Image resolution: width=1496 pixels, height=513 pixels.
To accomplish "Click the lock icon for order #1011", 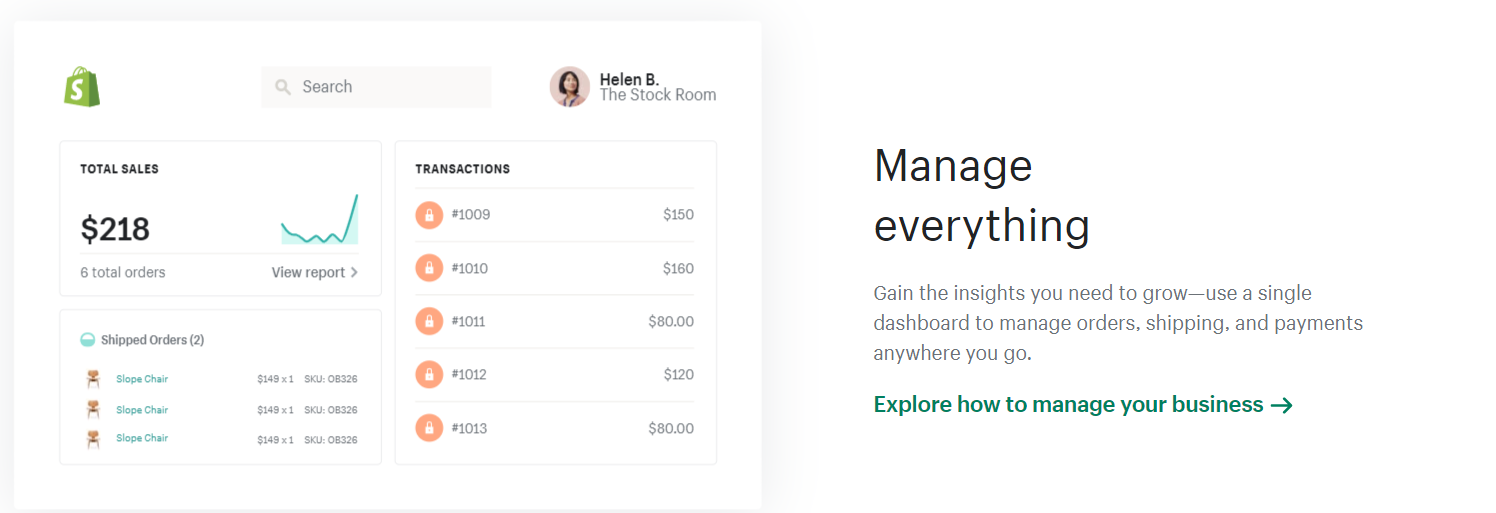I will tap(429, 321).
